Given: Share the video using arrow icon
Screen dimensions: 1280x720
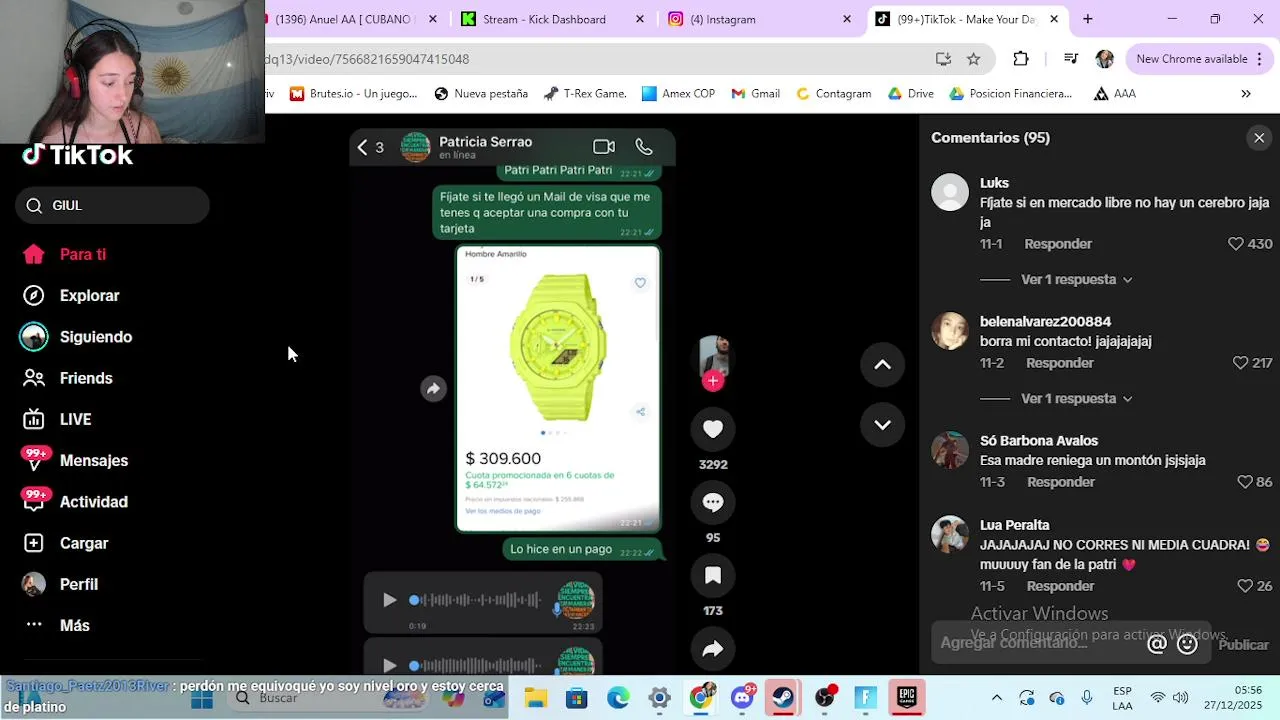Looking at the screenshot, I should [x=713, y=649].
